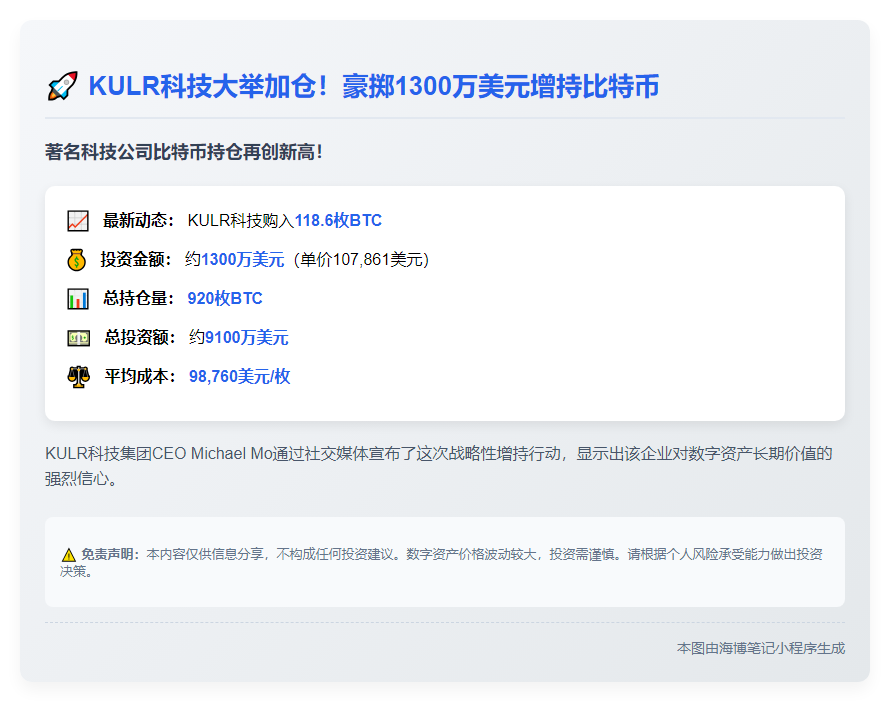Click the subtitle 著名科技公司比特币持仓再创新高!

(x=184, y=152)
